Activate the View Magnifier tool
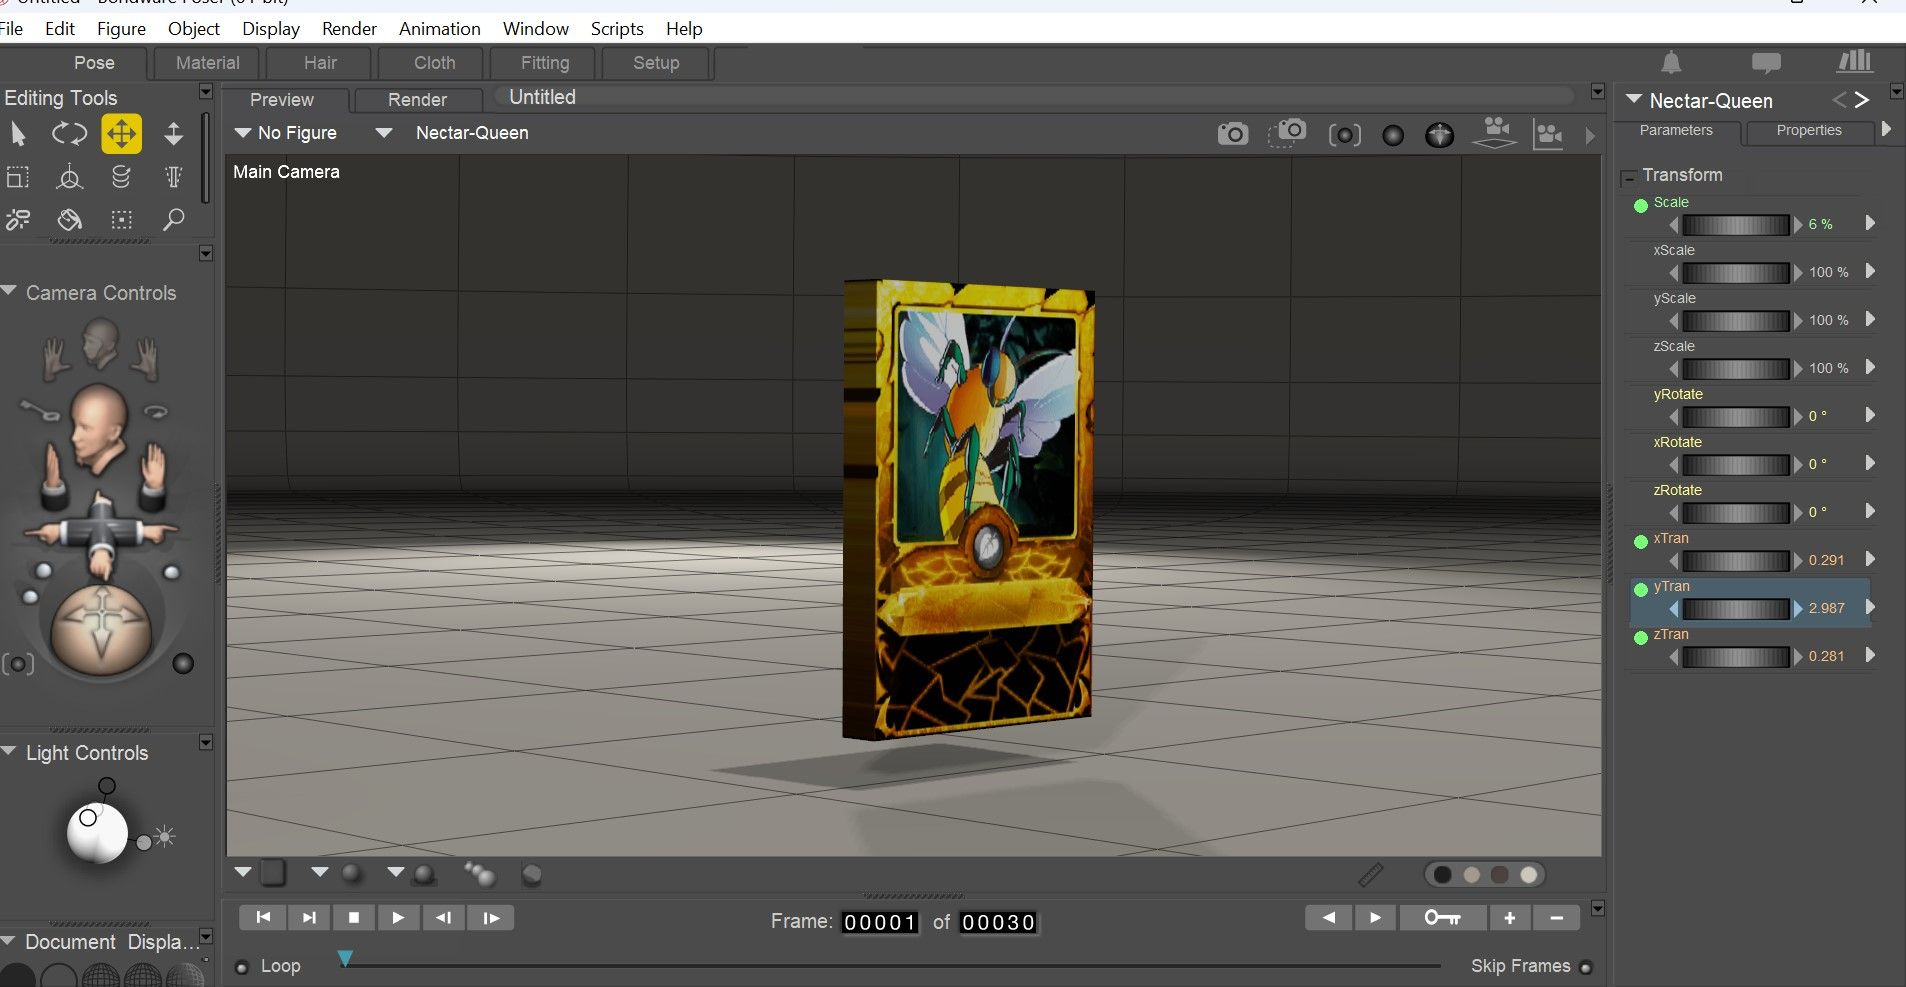This screenshot has width=1906, height=987. point(173,219)
